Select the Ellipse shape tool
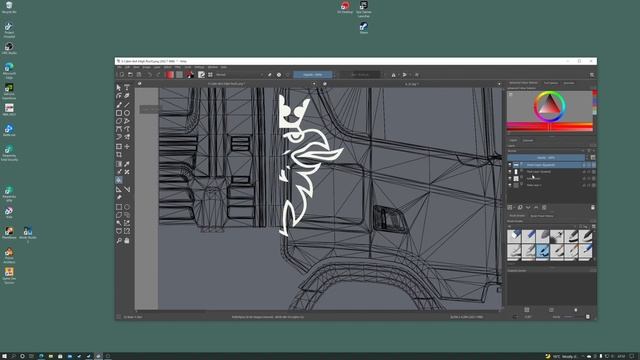The image size is (640, 360). [x=127, y=113]
